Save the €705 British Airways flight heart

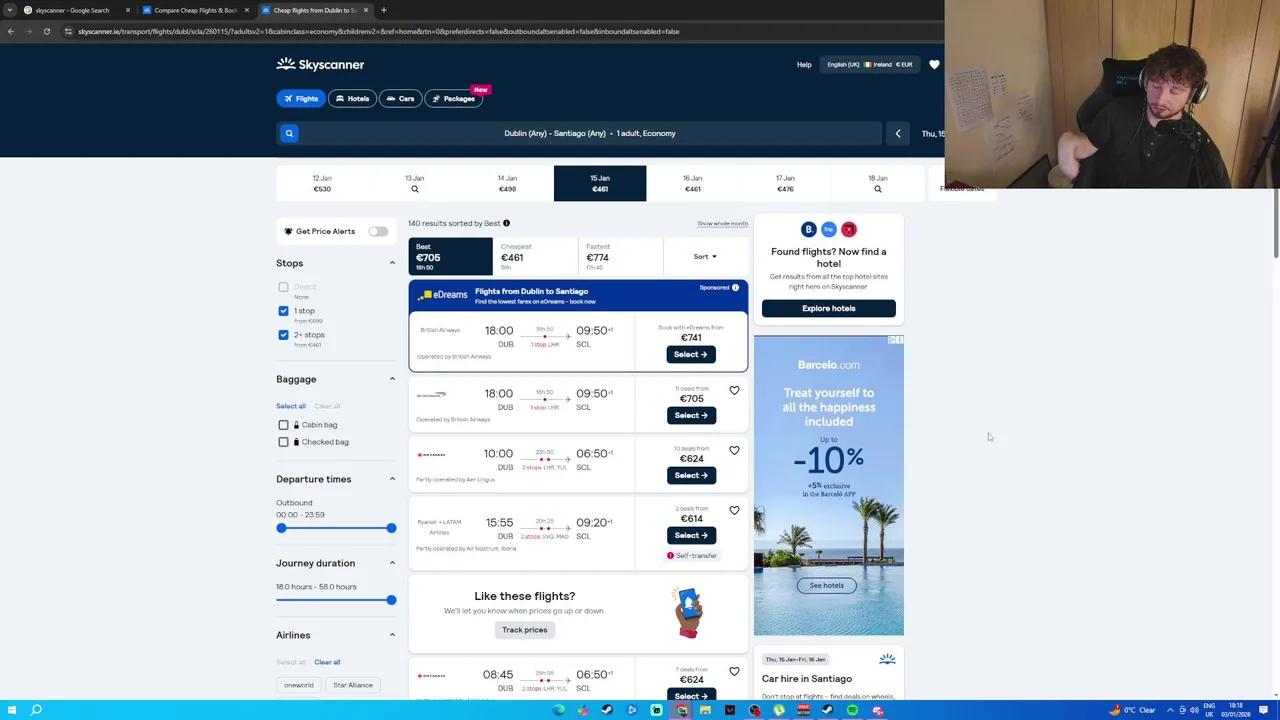pos(734,391)
